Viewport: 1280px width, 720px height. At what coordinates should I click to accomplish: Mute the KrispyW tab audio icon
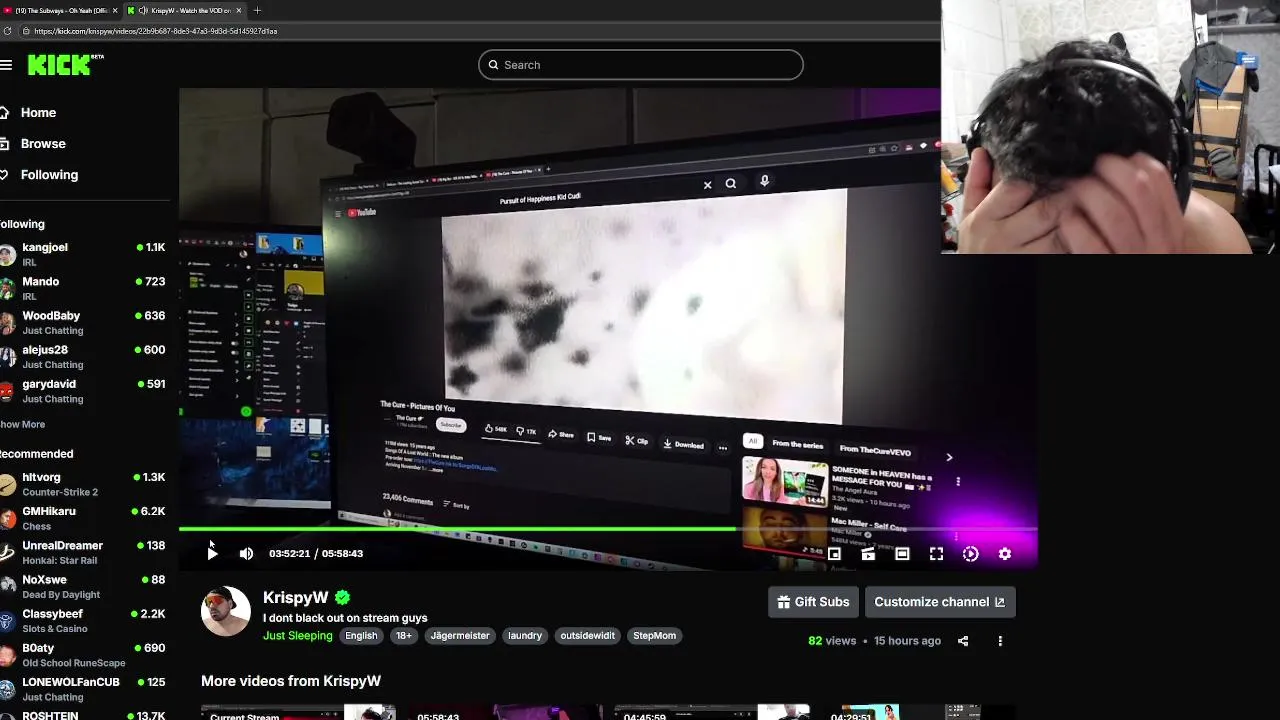(x=143, y=10)
